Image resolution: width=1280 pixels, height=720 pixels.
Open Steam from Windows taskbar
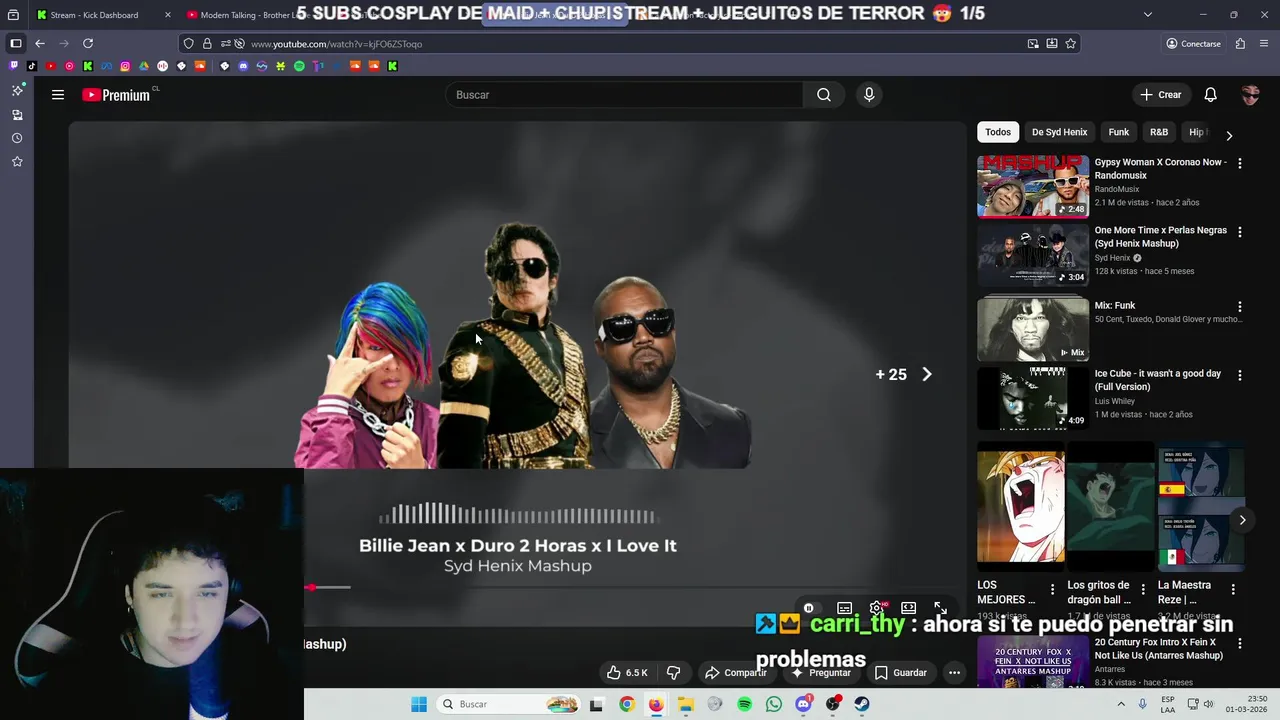[x=861, y=704]
